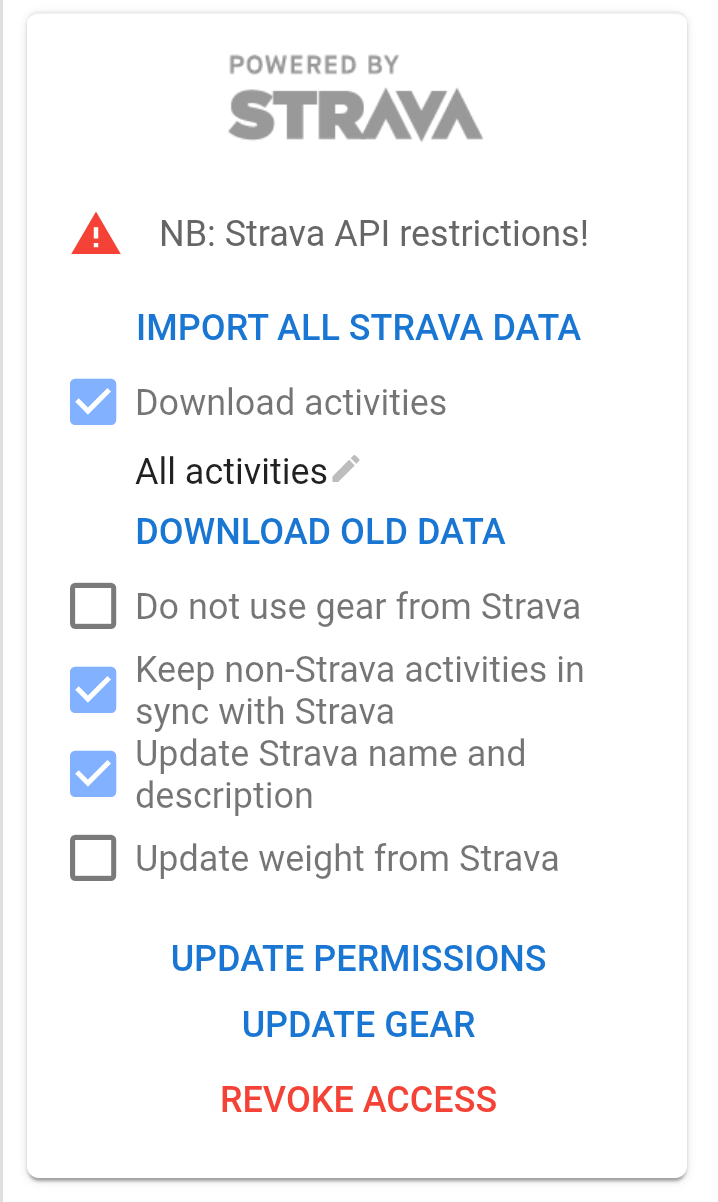
Task: Open the 'NB: Strava API restrictions!' notice text
Action: click(x=374, y=235)
